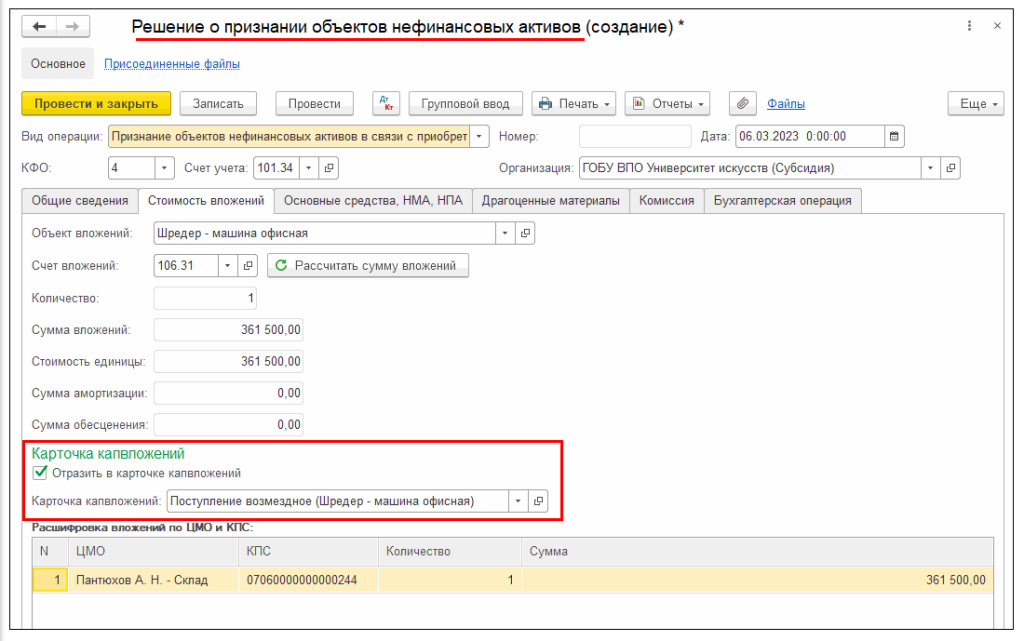This screenshot has height=641, width=1024.
Task: Expand the КФО dropdown
Action: [x=164, y=168]
